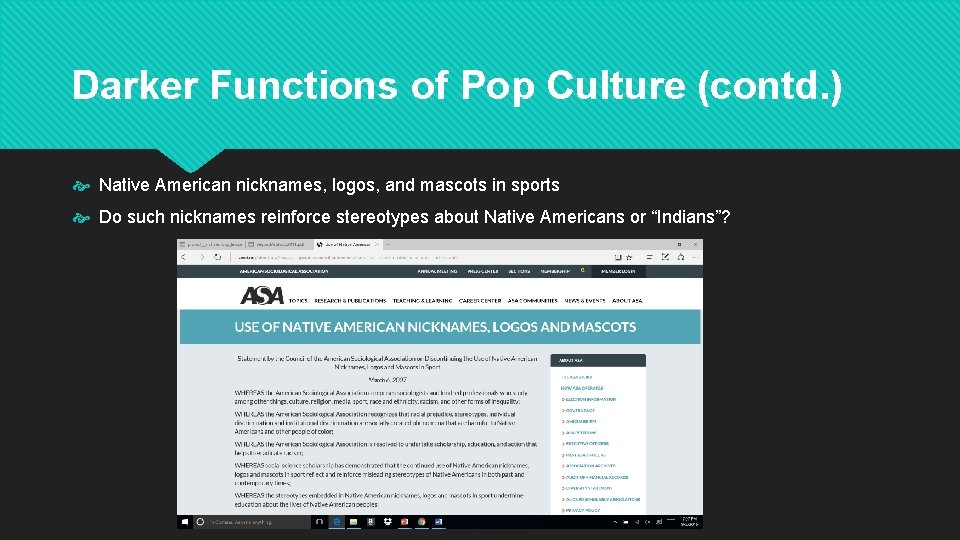Add page to favorites with star icon
The height and width of the screenshot is (540, 960).
(x=629, y=257)
